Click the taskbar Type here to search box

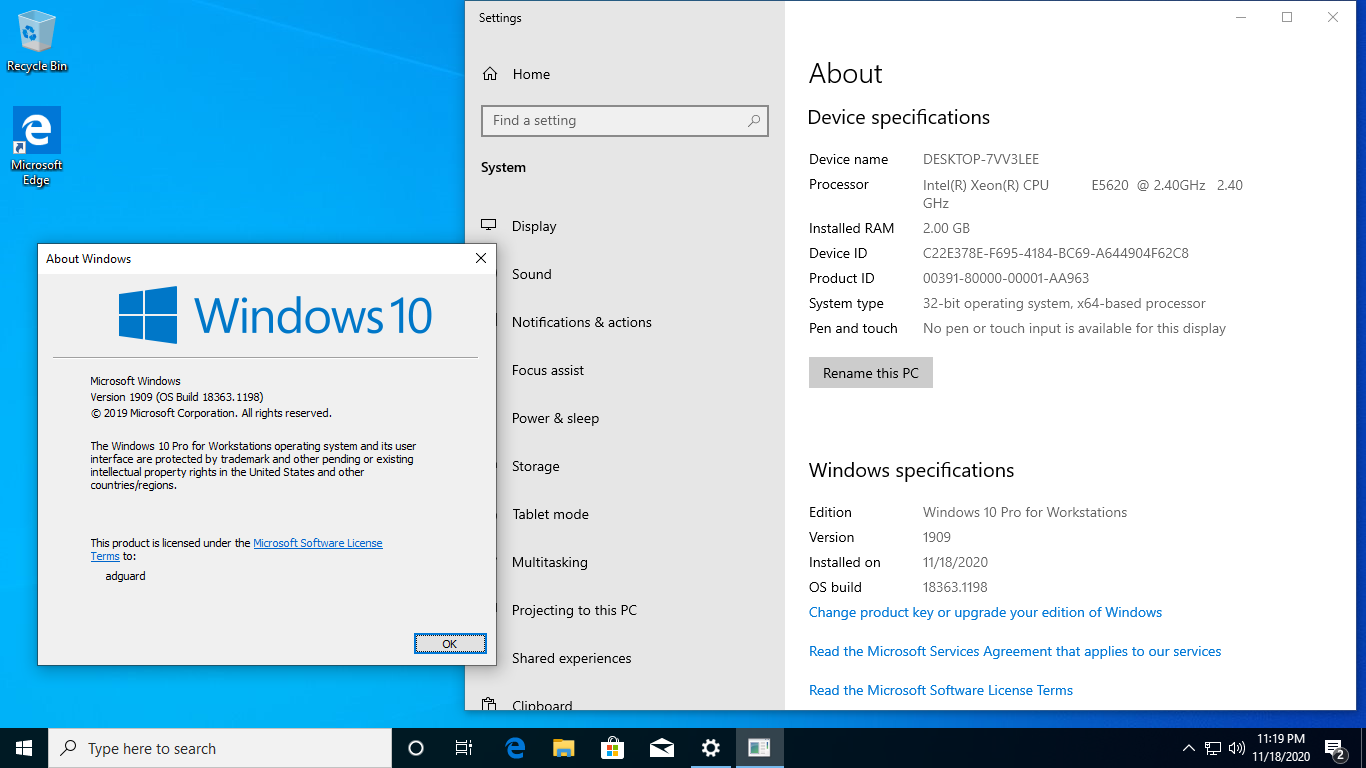coord(220,748)
